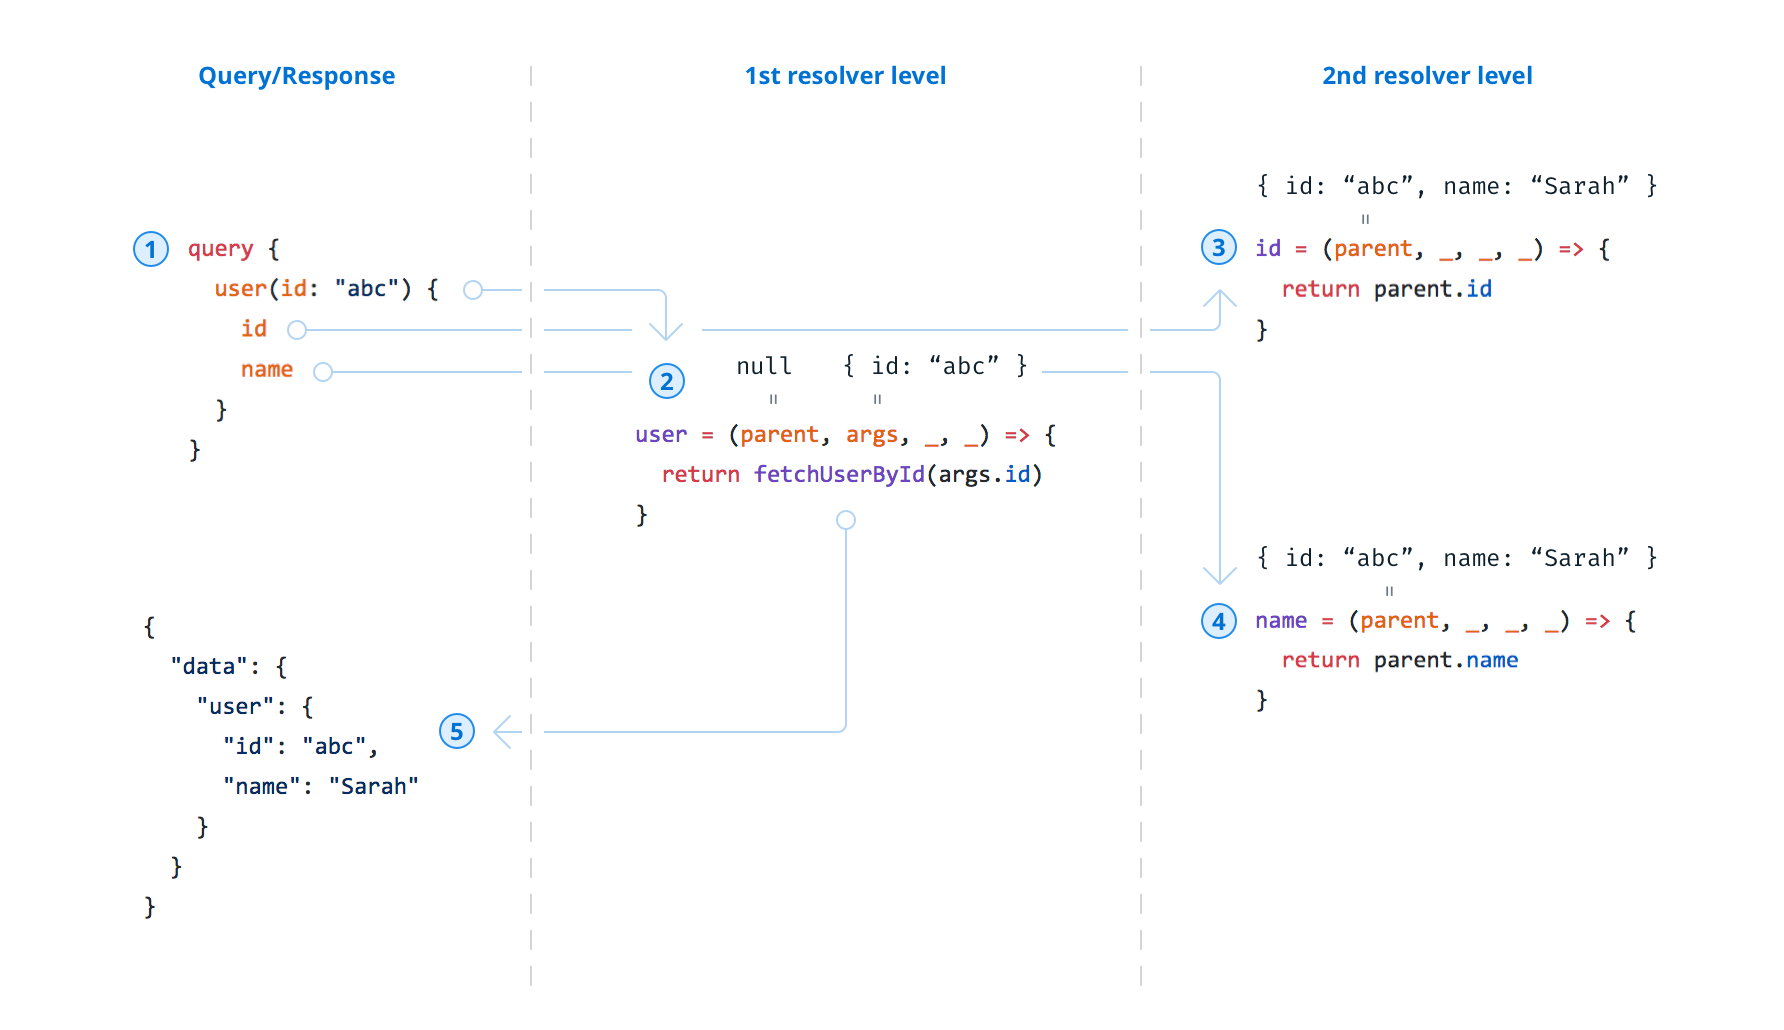This screenshot has height=1030, width=1784.
Task: Click the numbered step 2 badge
Action: [666, 381]
